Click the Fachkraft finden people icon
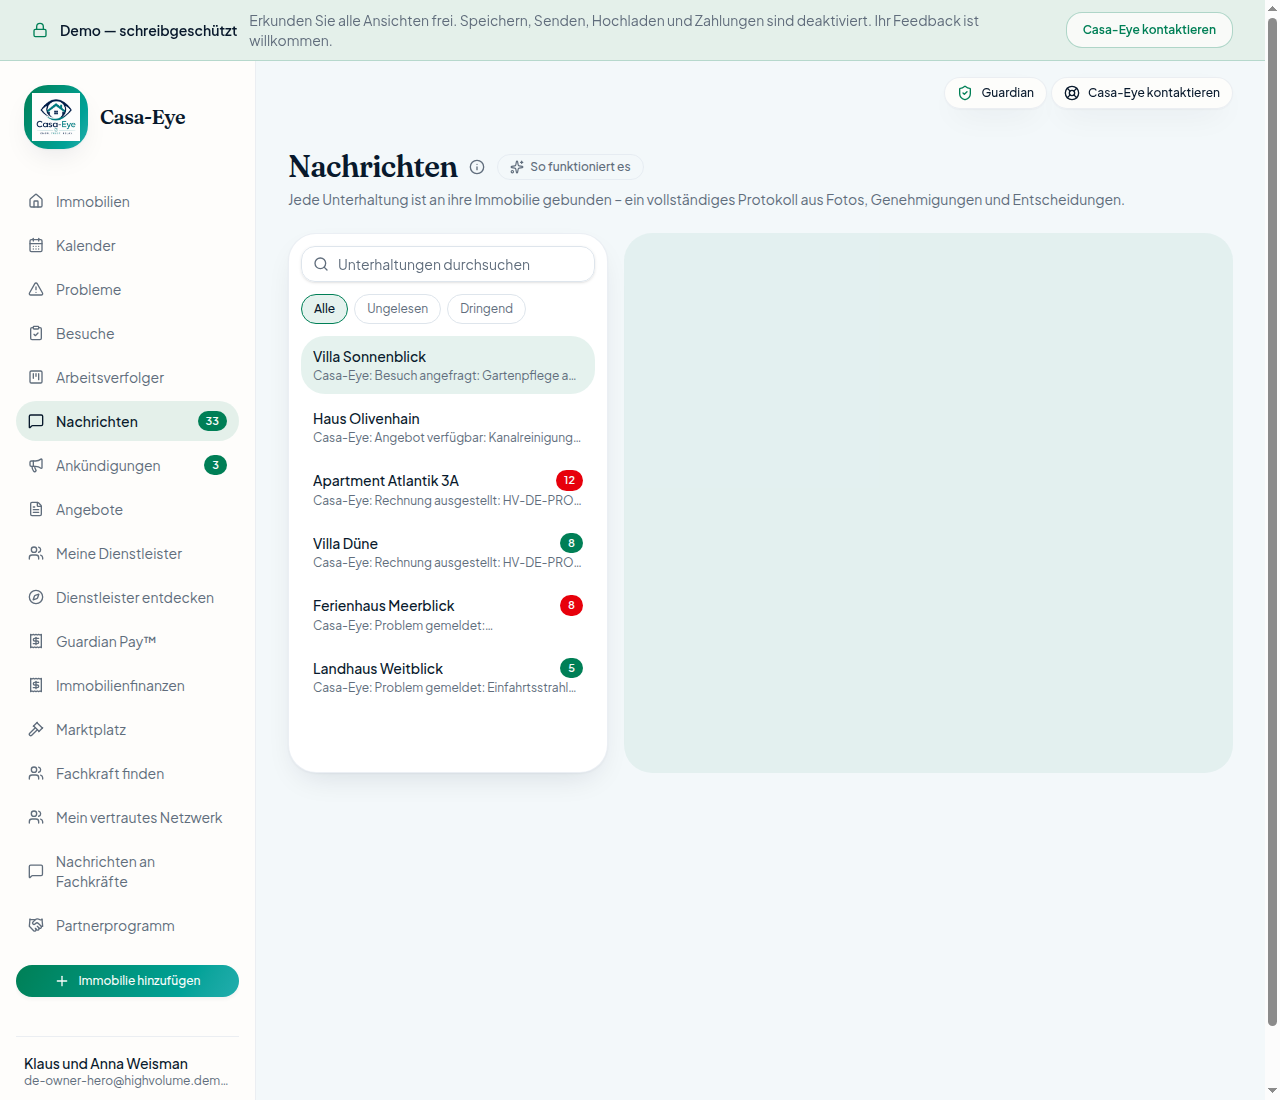This screenshot has height=1100, width=1280. [x=36, y=773]
